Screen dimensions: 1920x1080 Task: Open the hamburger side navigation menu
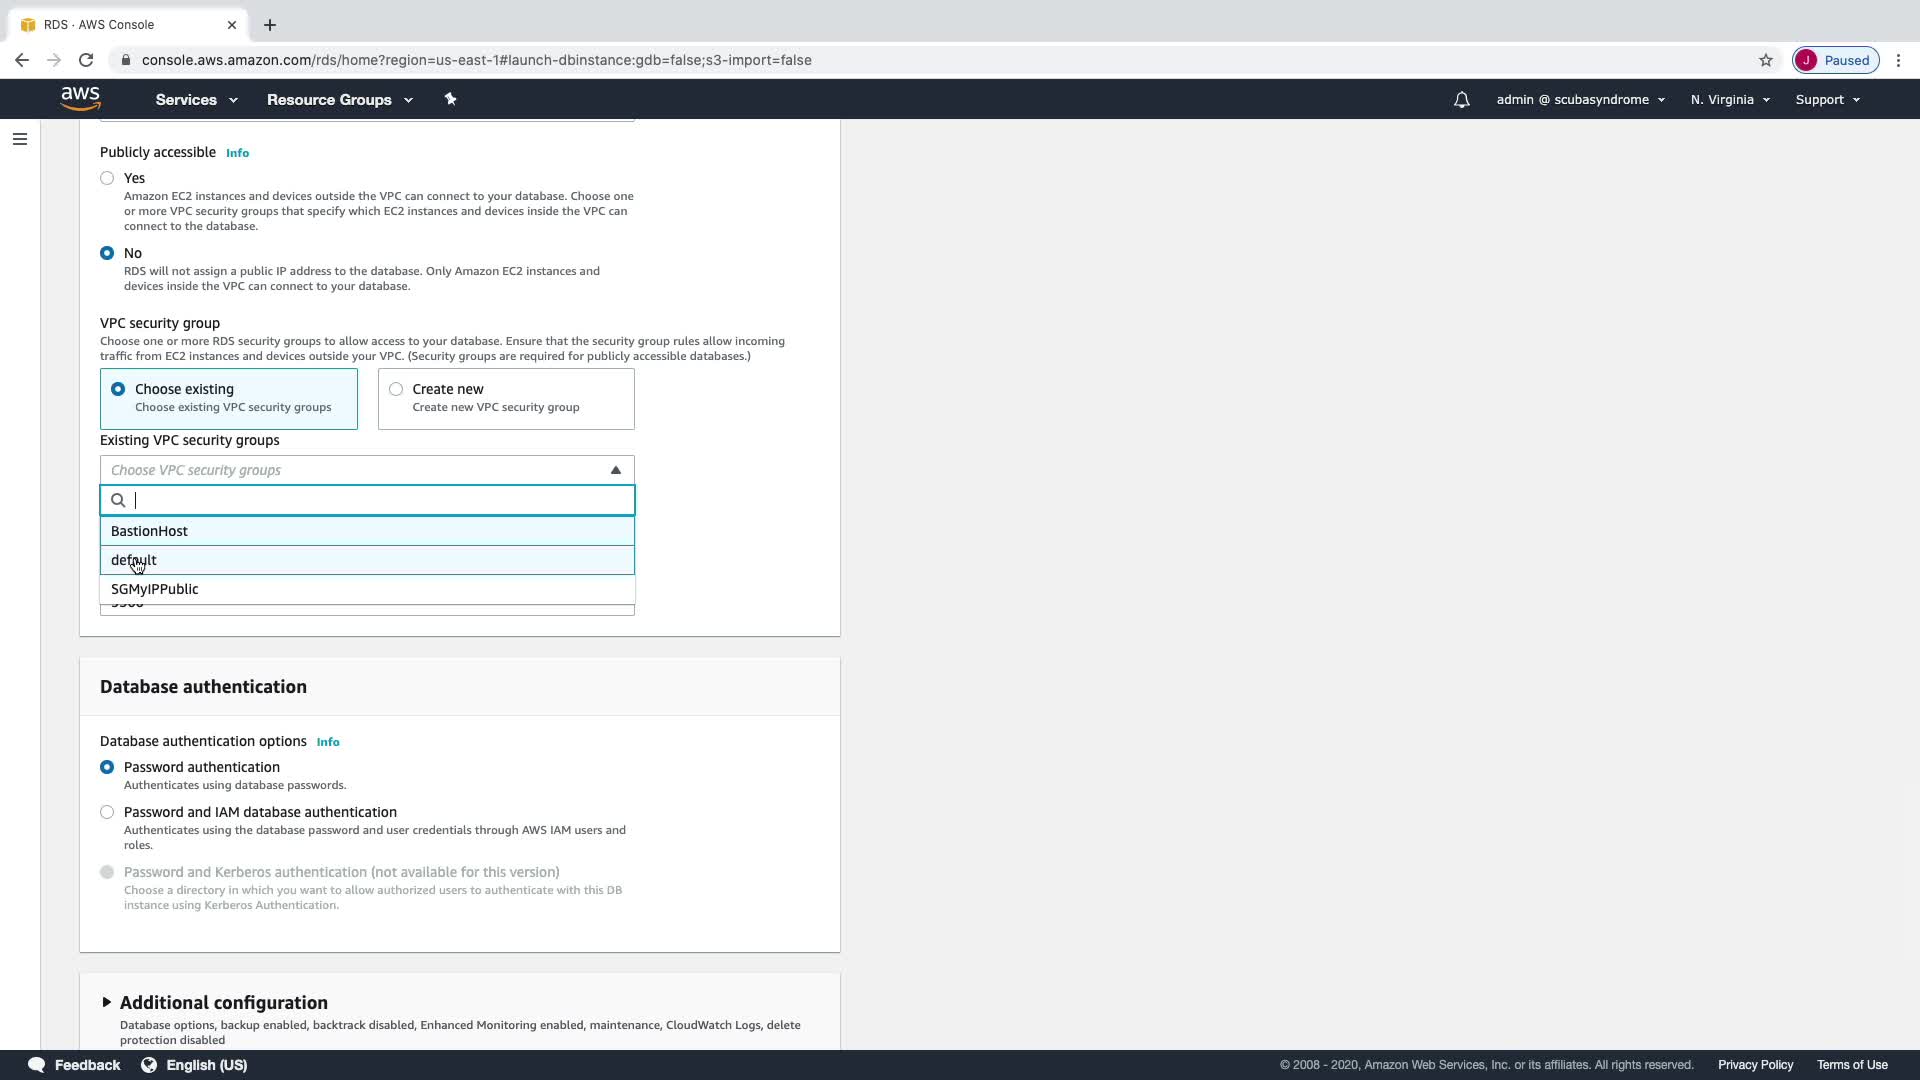20,139
